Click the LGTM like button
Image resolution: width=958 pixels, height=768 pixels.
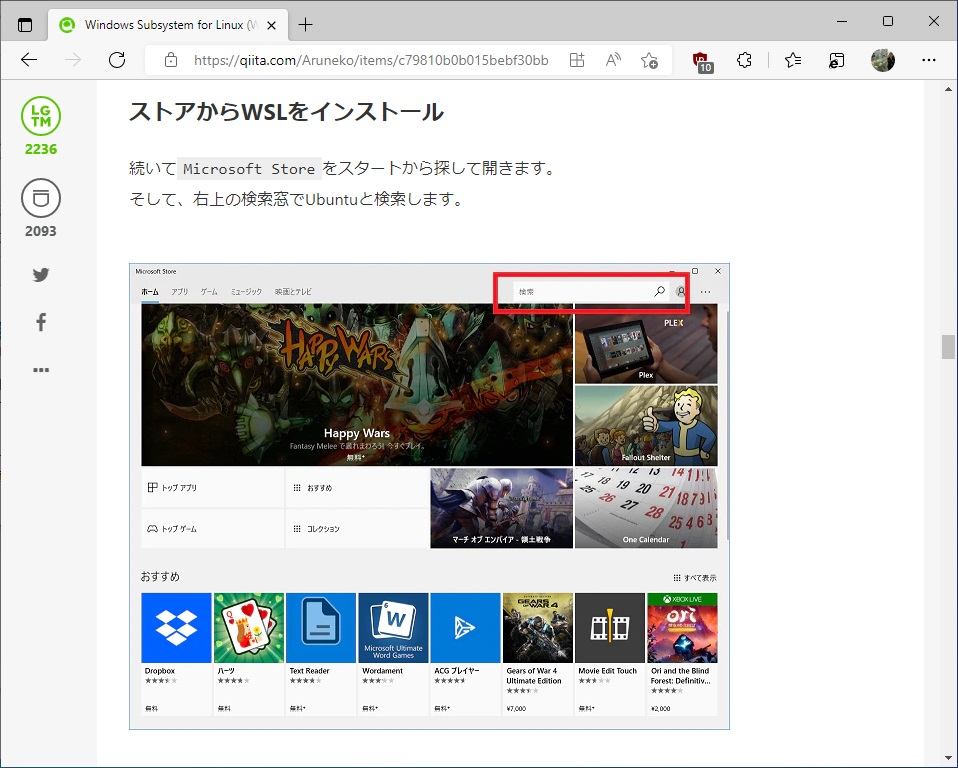coord(41,116)
